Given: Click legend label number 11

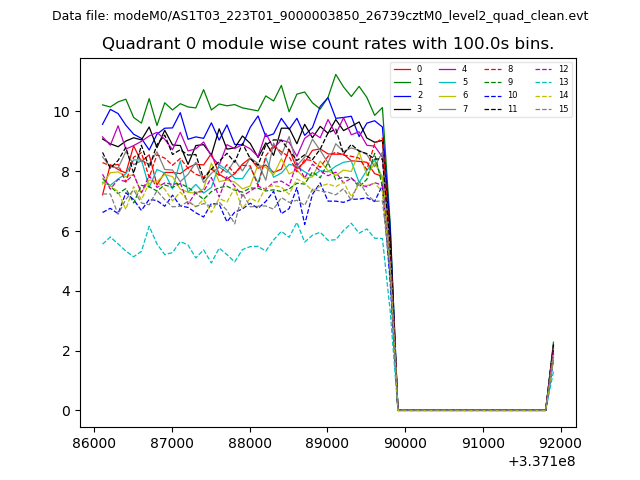Looking at the screenshot, I should [x=513, y=108].
